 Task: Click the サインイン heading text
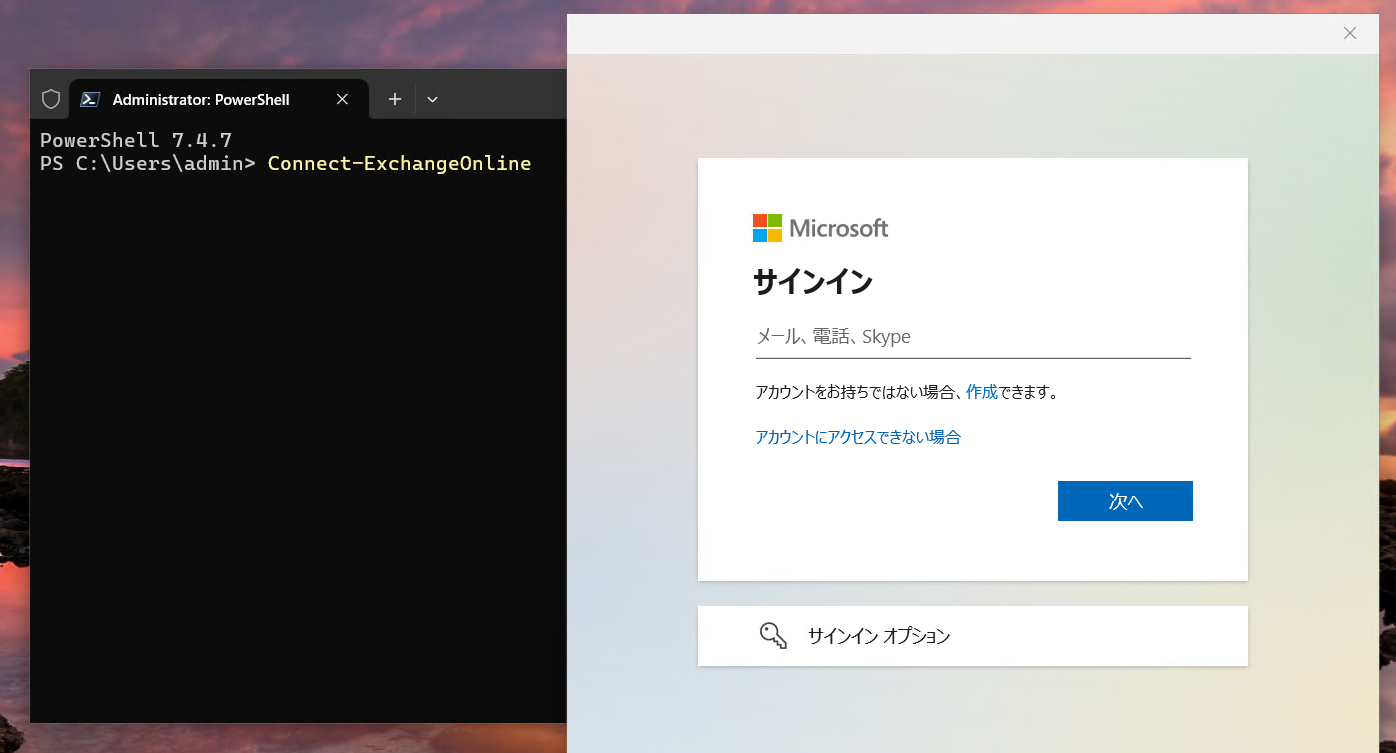(x=812, y=283)
